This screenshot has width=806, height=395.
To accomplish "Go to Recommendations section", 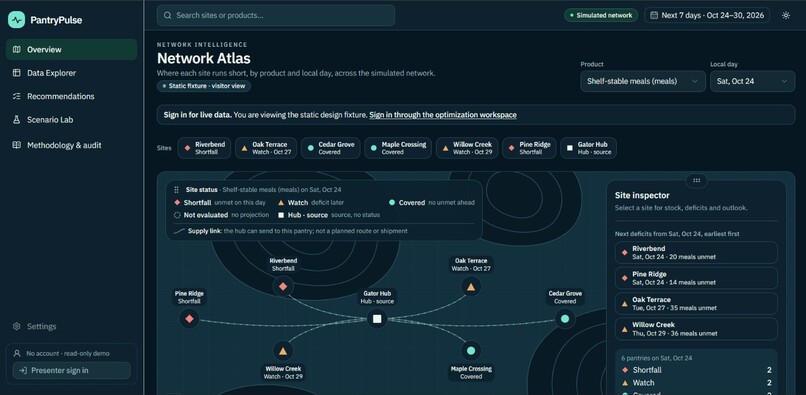I will [x=71, y=96].
